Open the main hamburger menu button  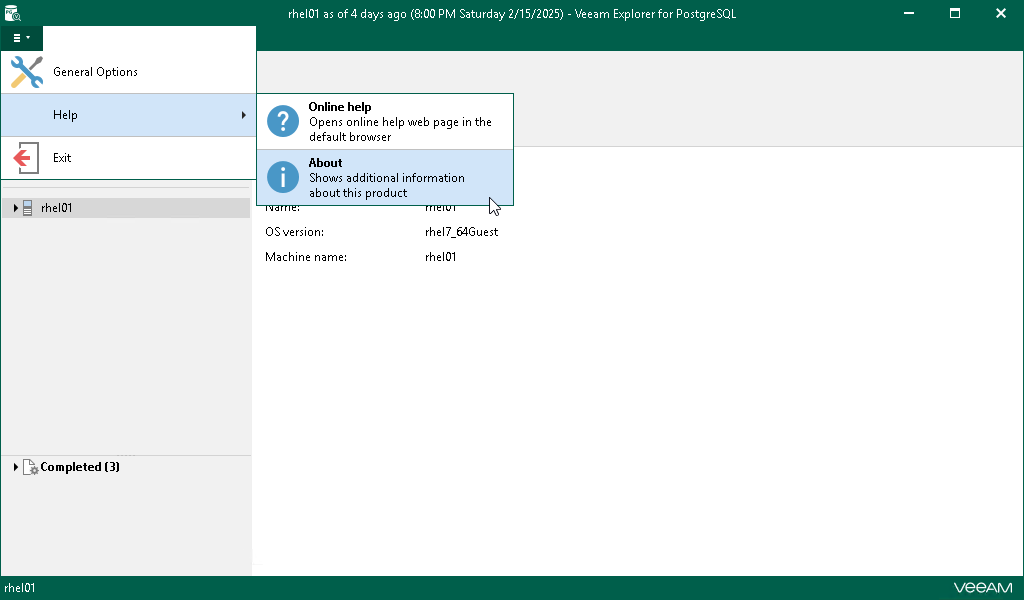pos(22,38)
